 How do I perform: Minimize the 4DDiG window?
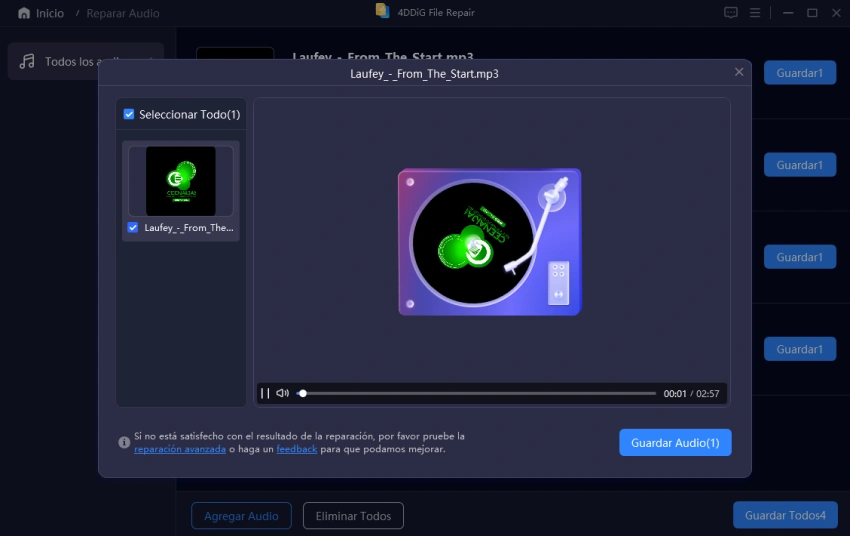788,12
